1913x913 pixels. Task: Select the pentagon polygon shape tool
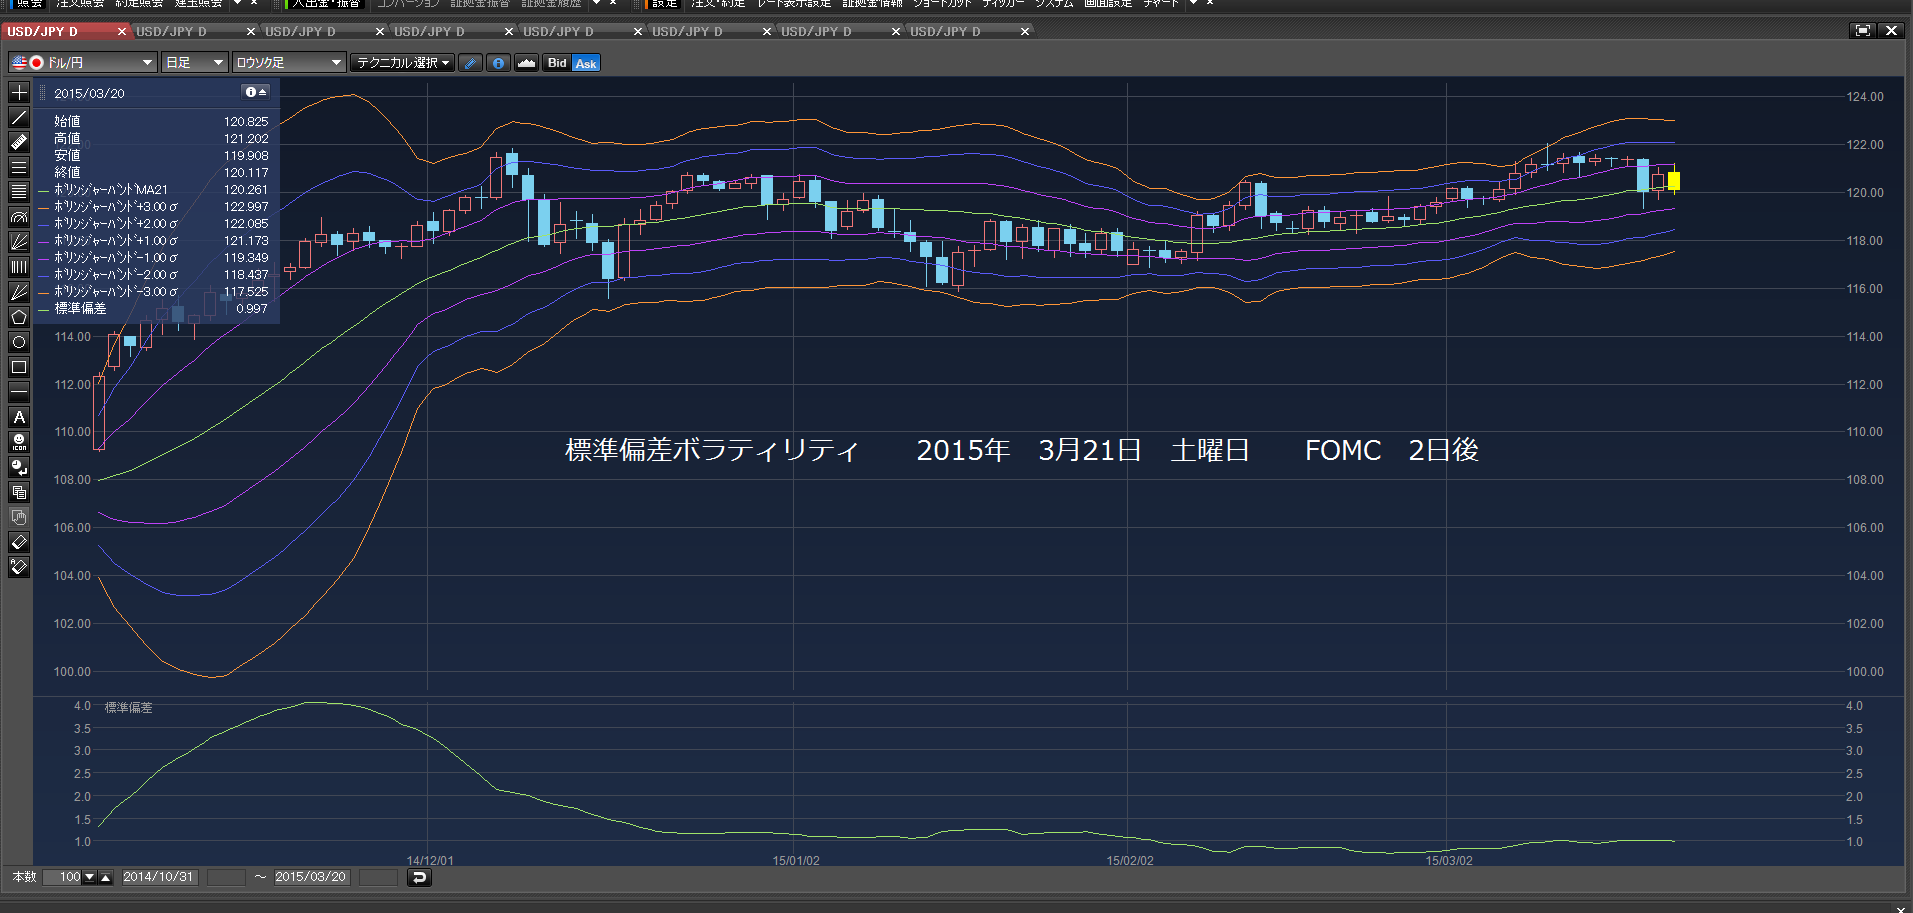19,317
